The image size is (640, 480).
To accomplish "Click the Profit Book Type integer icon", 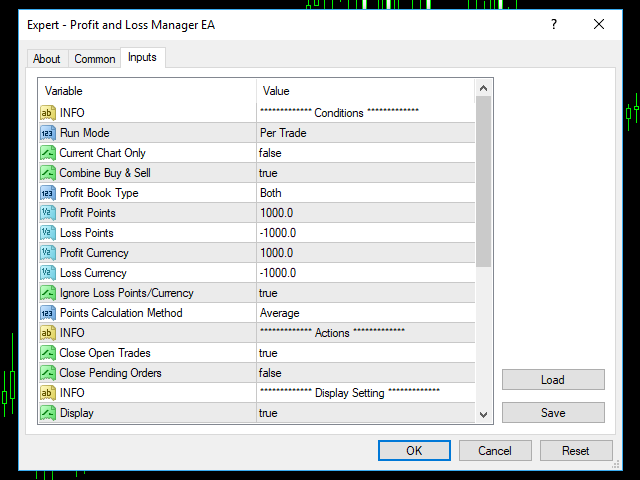I will [48, 193].
